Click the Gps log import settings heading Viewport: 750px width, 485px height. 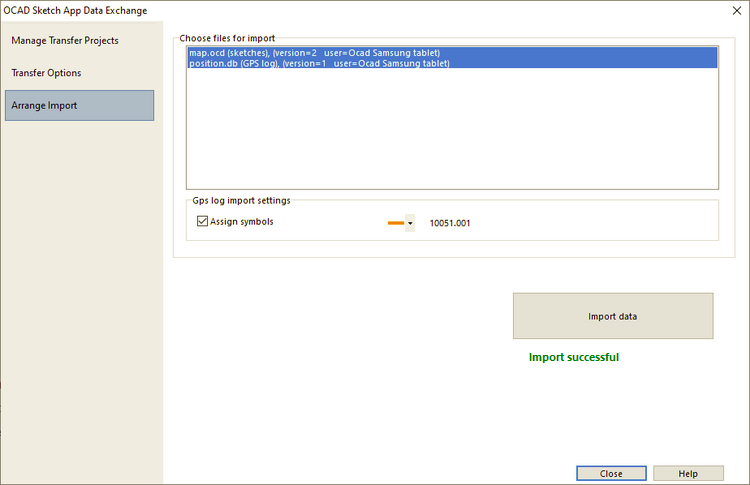pyautogui.click(x=242, y=200)
